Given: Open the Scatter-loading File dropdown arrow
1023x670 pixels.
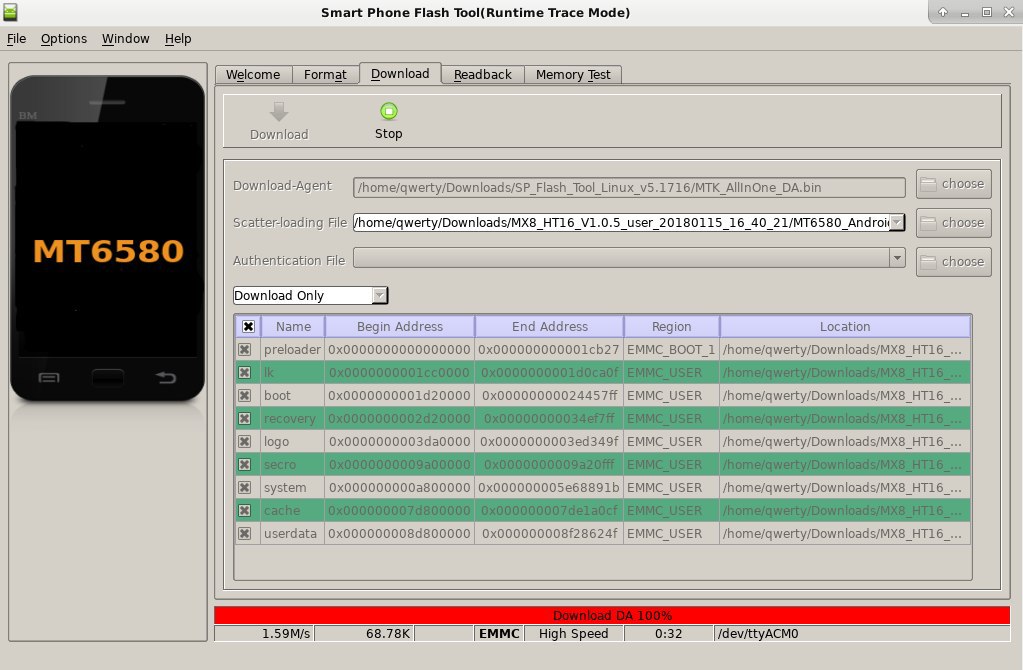Looking at the screenshot, I should 897,222.
